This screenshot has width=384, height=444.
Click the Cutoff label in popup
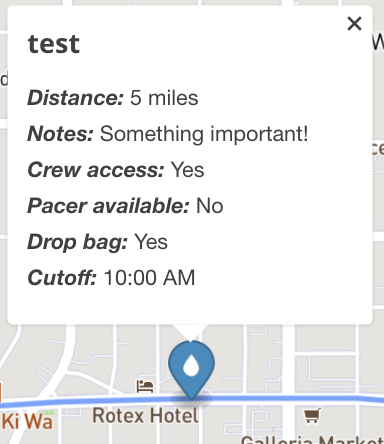click(62, 277)
